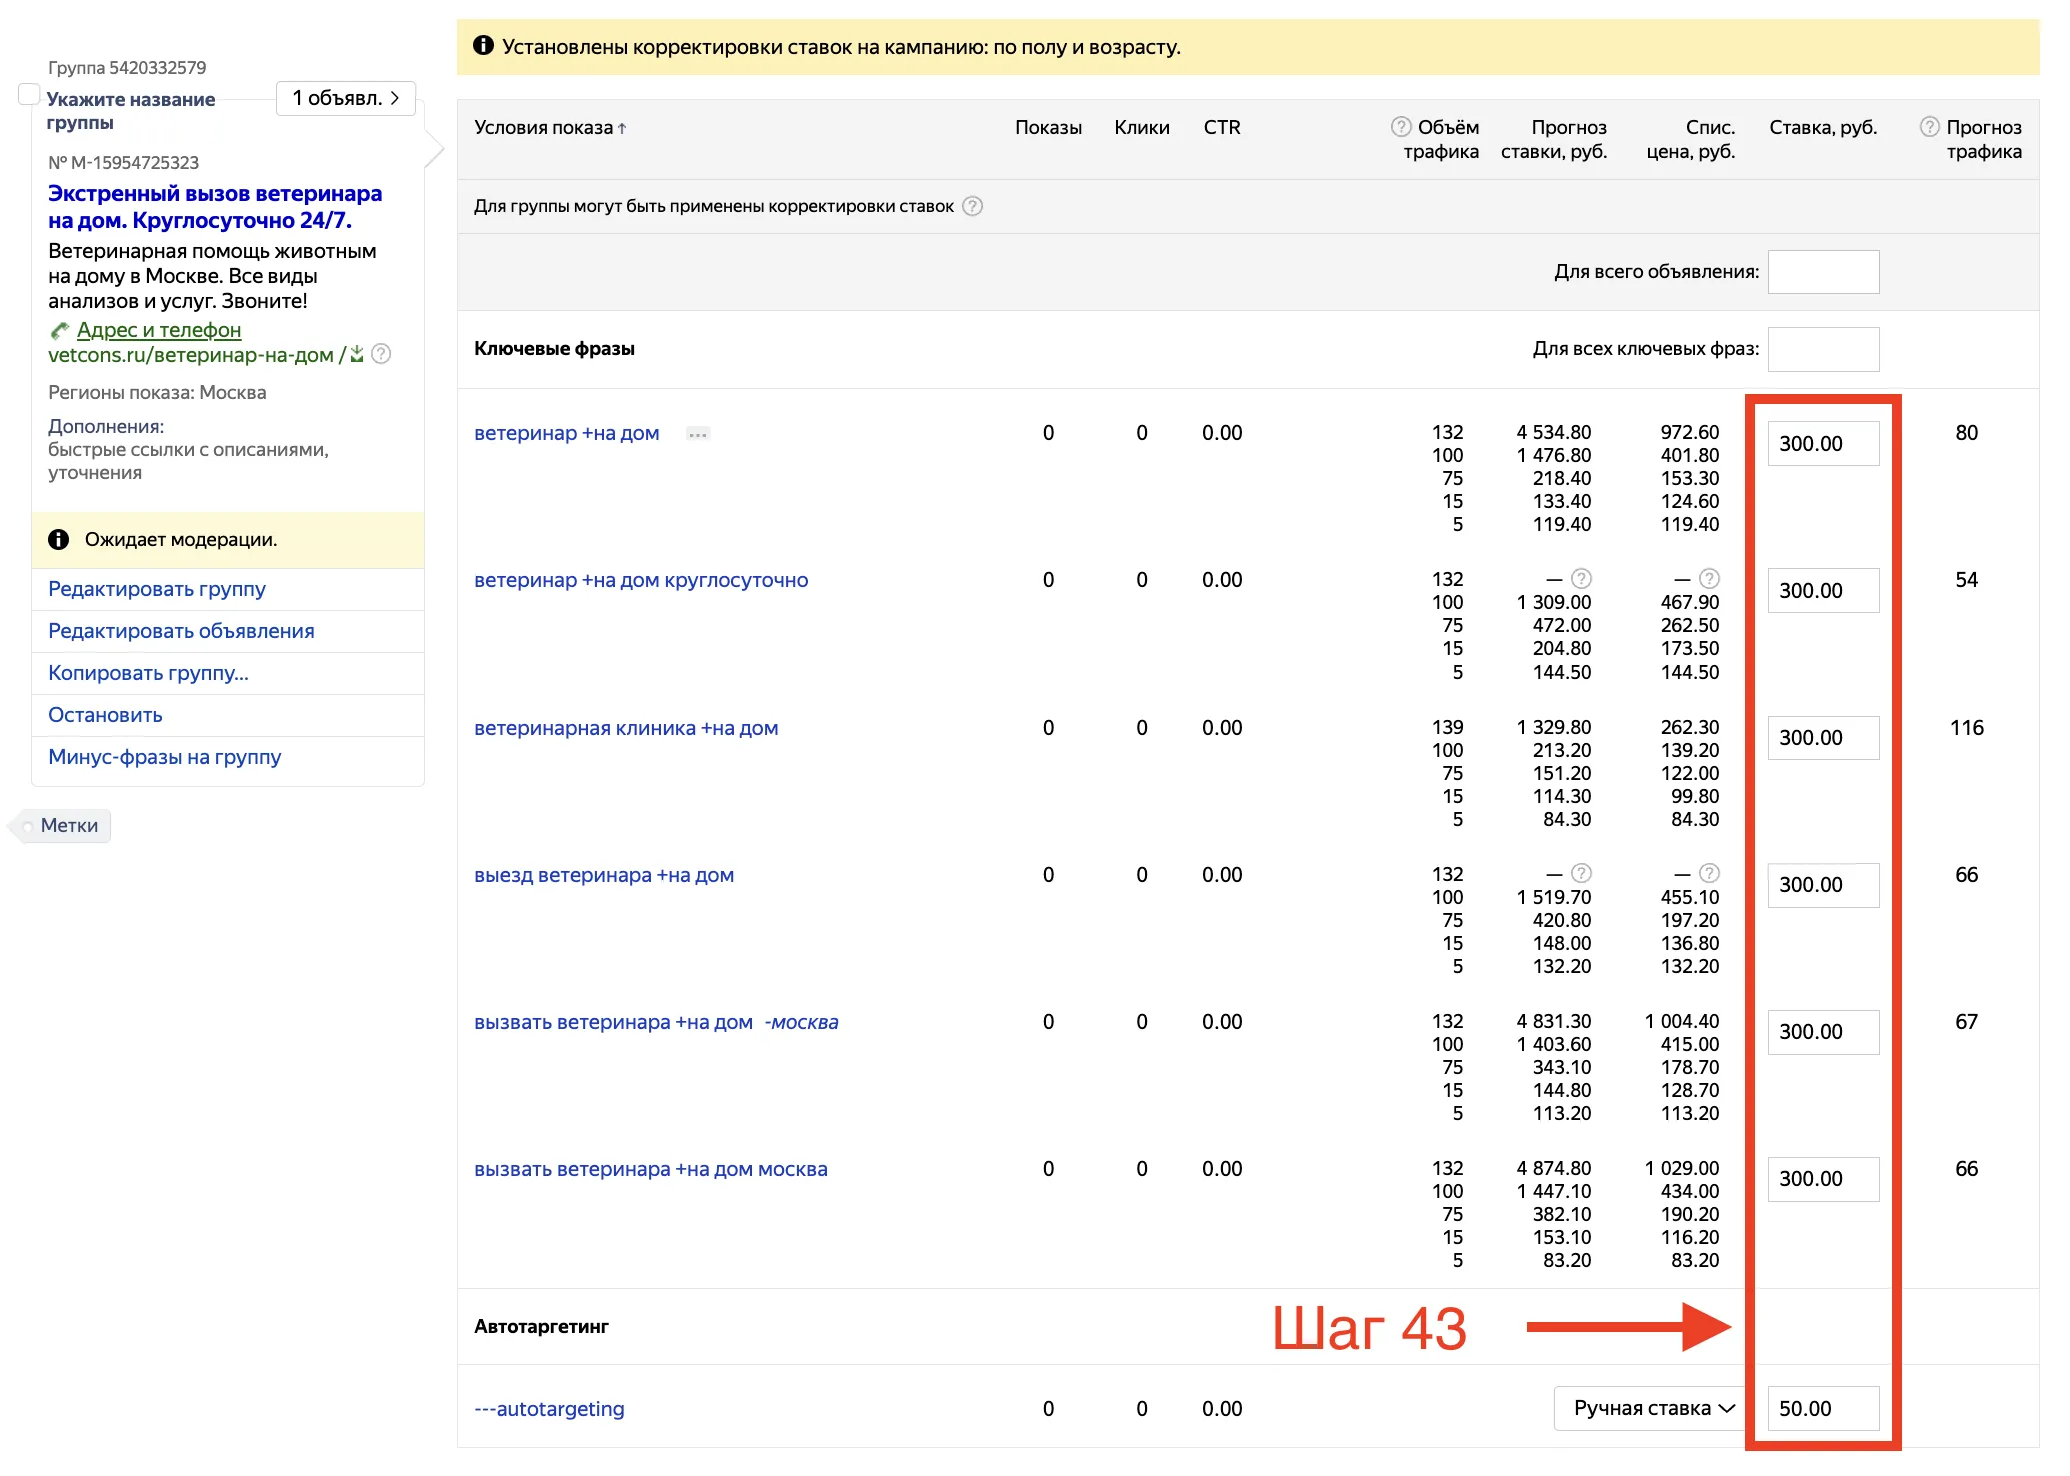The image size is (2070, 1476).
Task: Choose Копировать группу... option
Action: 148,673
